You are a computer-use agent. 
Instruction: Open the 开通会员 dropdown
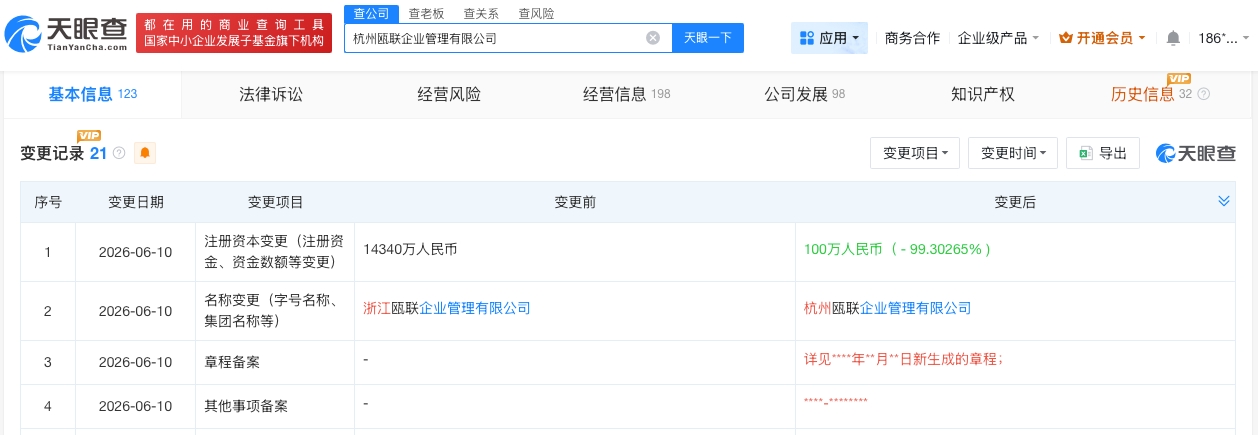click(1103, 38)
